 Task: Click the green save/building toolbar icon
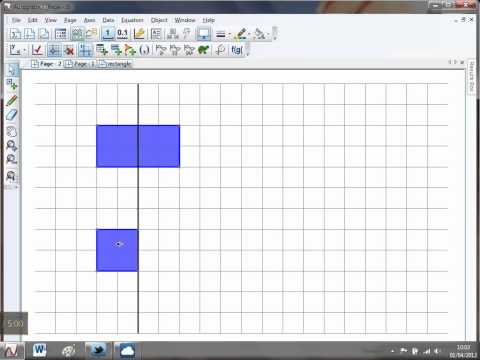77,34
